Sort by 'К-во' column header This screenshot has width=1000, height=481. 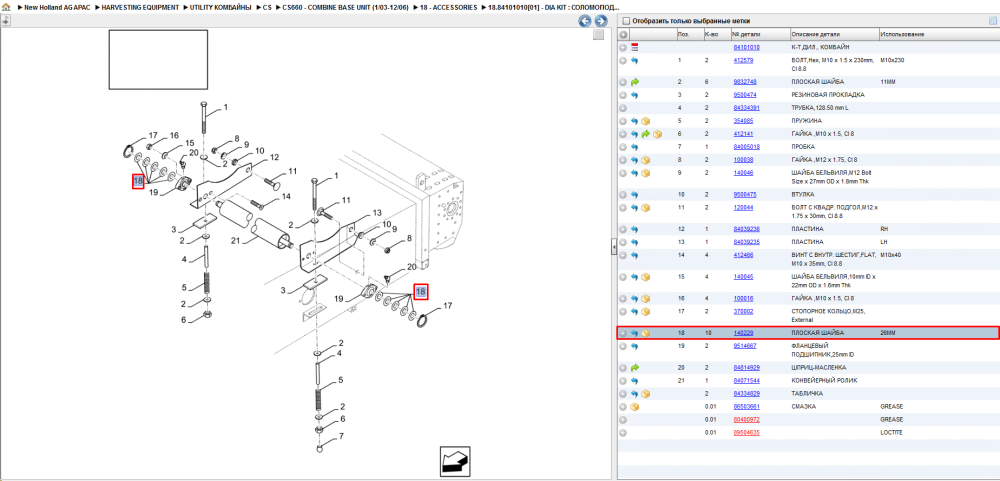click(x=711, y=34)
